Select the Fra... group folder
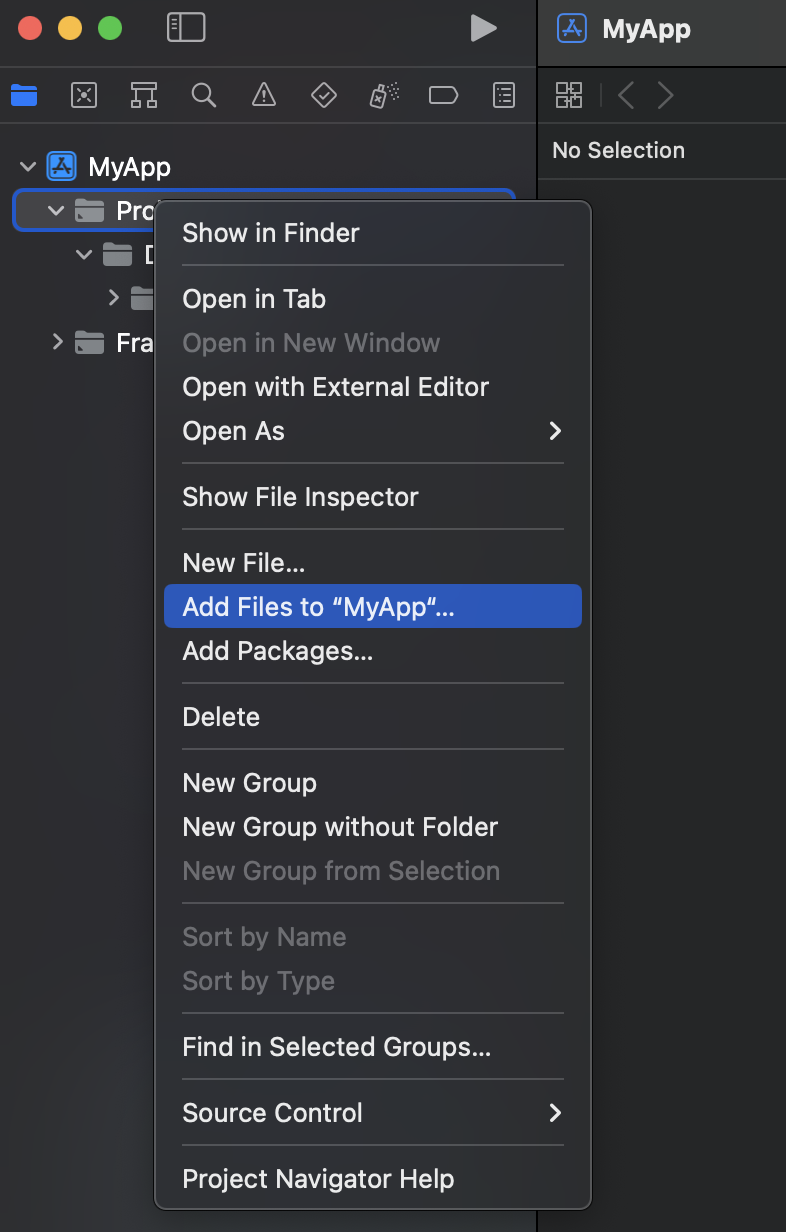 (90, 342)
